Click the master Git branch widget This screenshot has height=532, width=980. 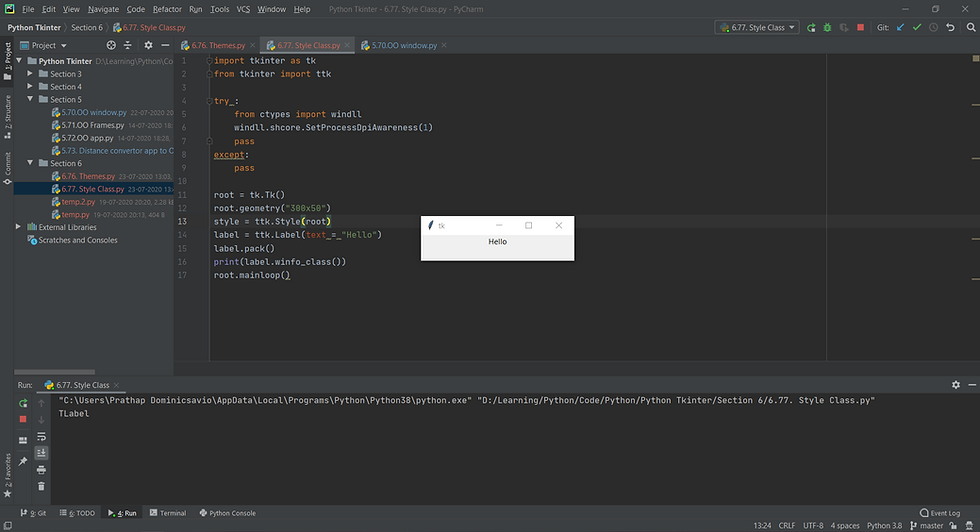tap(927, 525)
